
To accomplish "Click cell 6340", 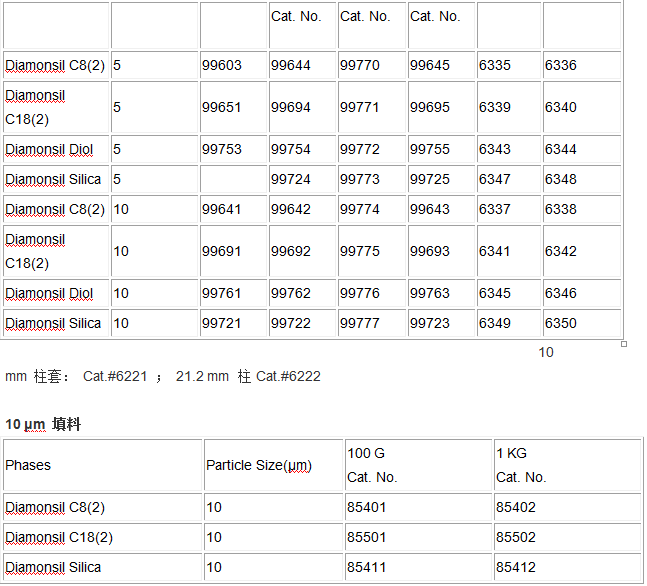I will pyautogui.click(x=582, y=107).
